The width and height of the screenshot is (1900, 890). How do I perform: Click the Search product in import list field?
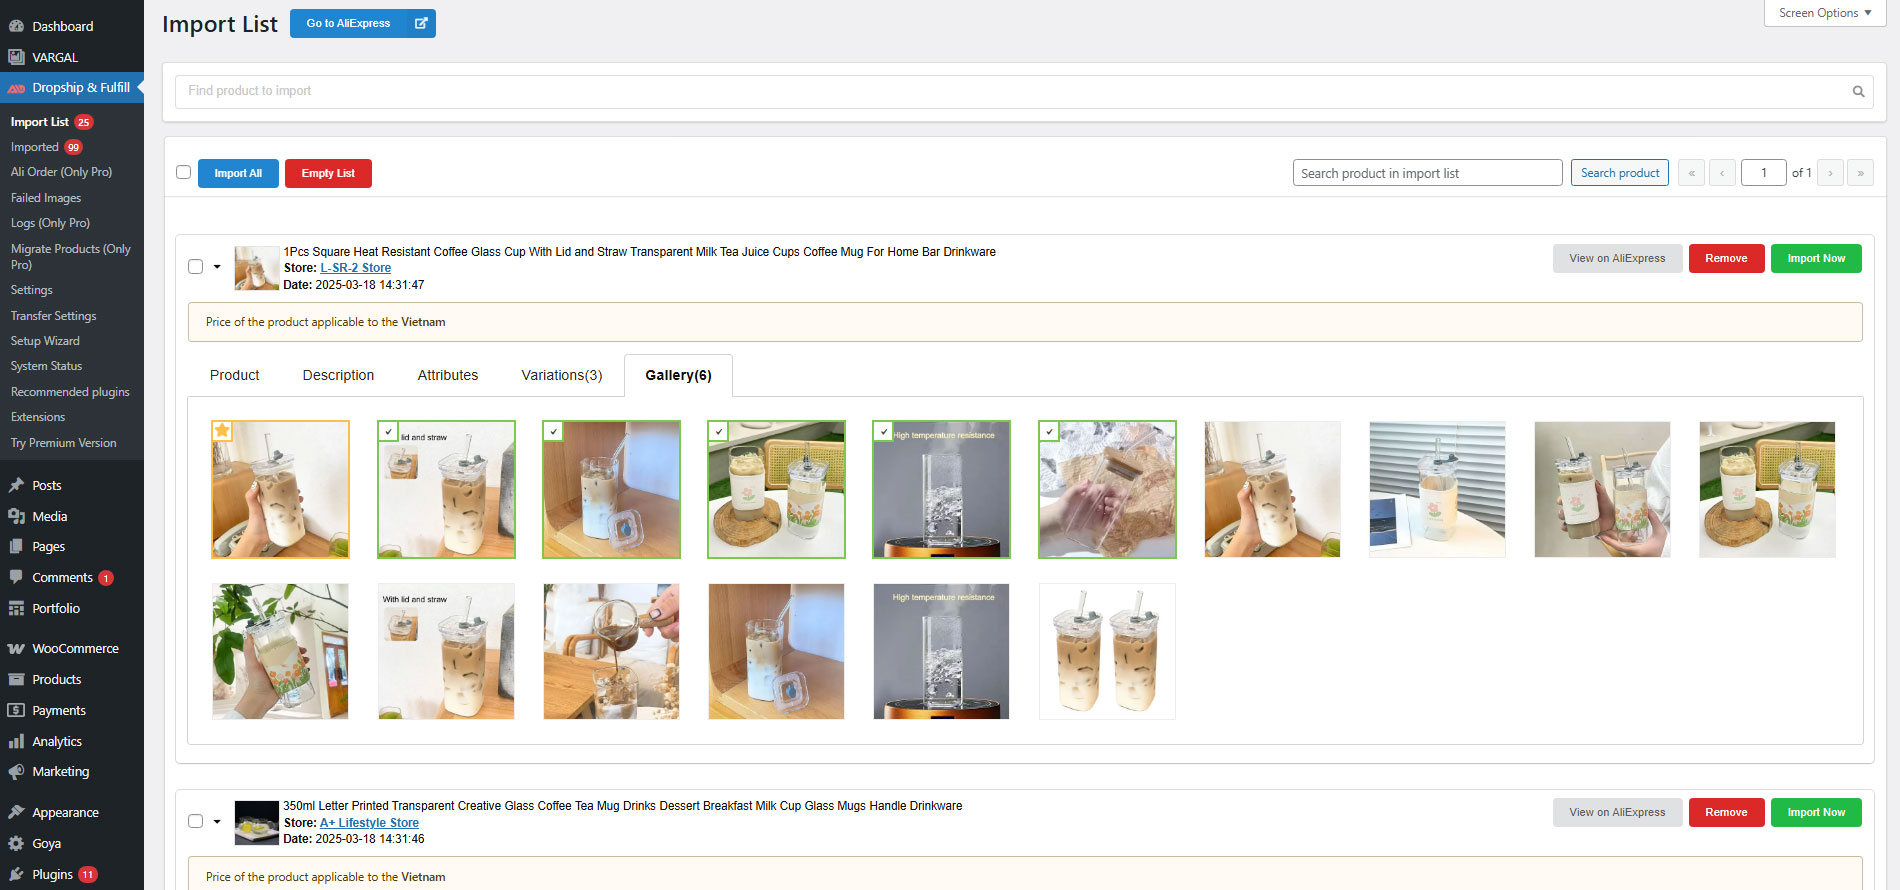click(x=1427, y=173)
